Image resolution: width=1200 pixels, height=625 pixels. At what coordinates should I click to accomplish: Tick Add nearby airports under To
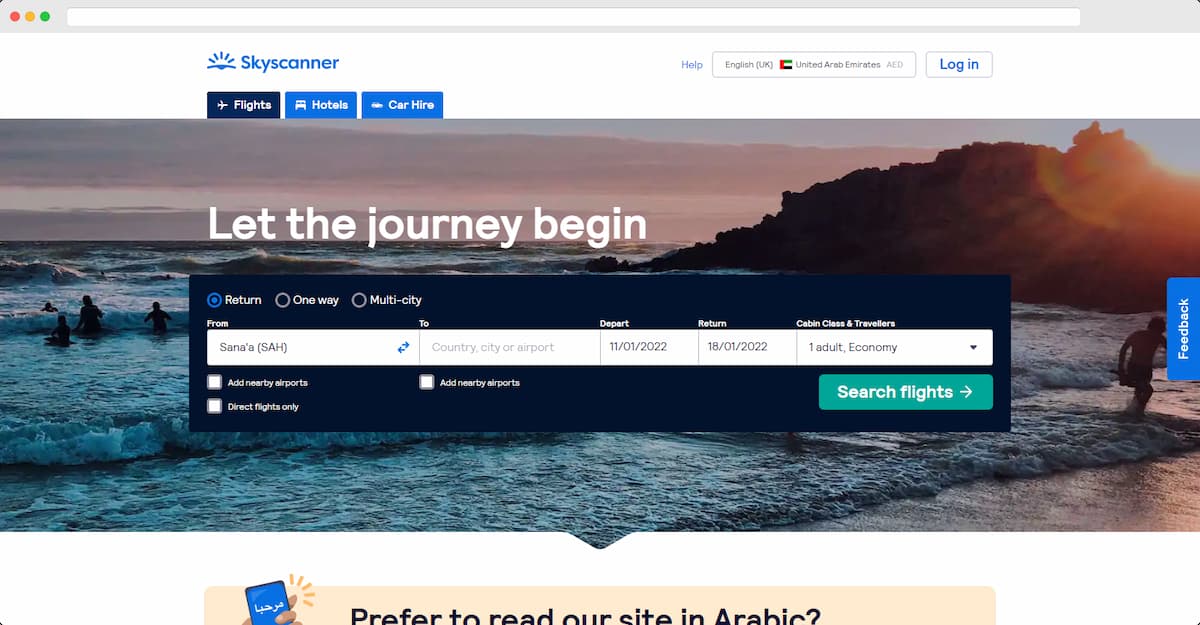pos(427,382)
